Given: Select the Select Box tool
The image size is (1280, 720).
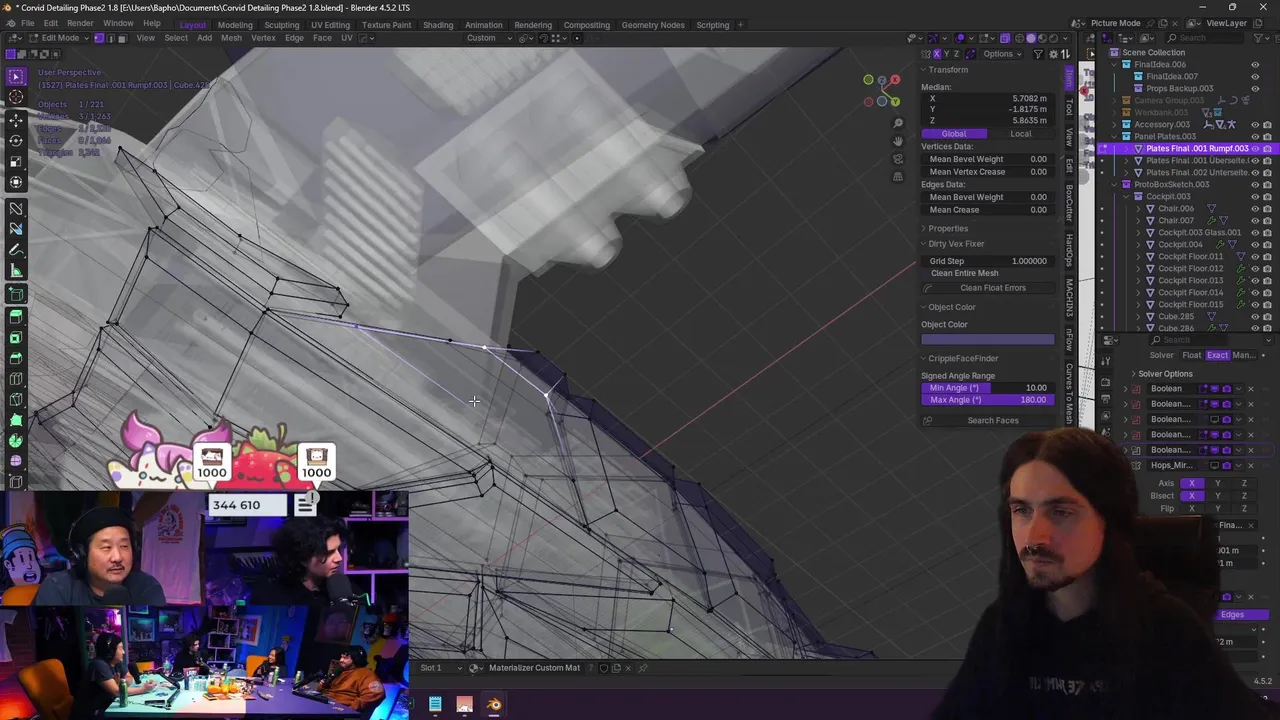Looking at the screenshot, I should pyautogui.click(x=16, y=77).
